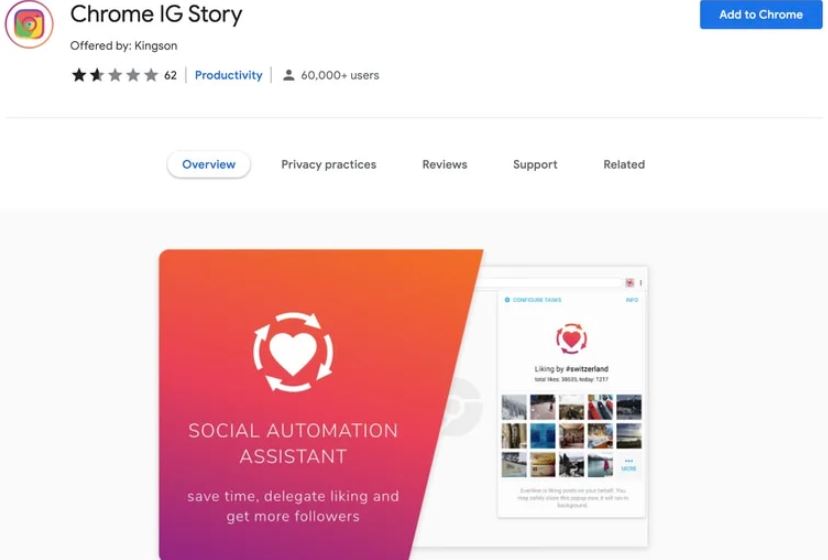Click Configure Tasks in the preview popup
This screenshot has height=560, width=828.
pyautogui.click(x=533, y=300)
